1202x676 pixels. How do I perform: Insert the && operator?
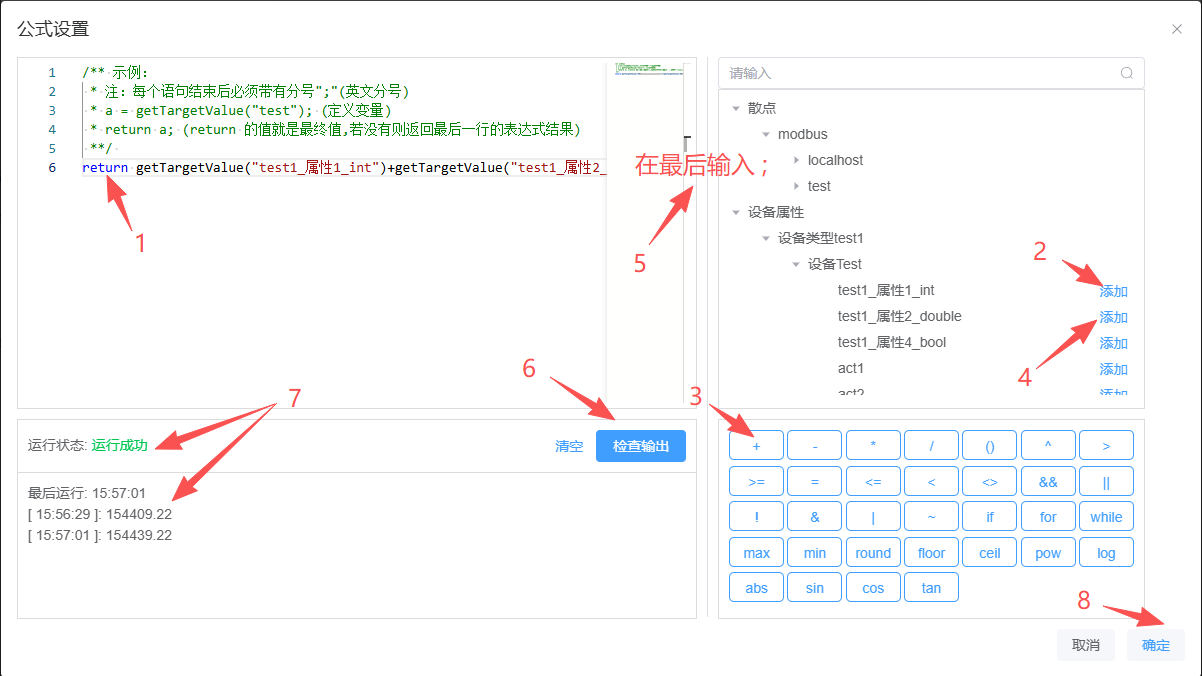tap(1048, 481)
